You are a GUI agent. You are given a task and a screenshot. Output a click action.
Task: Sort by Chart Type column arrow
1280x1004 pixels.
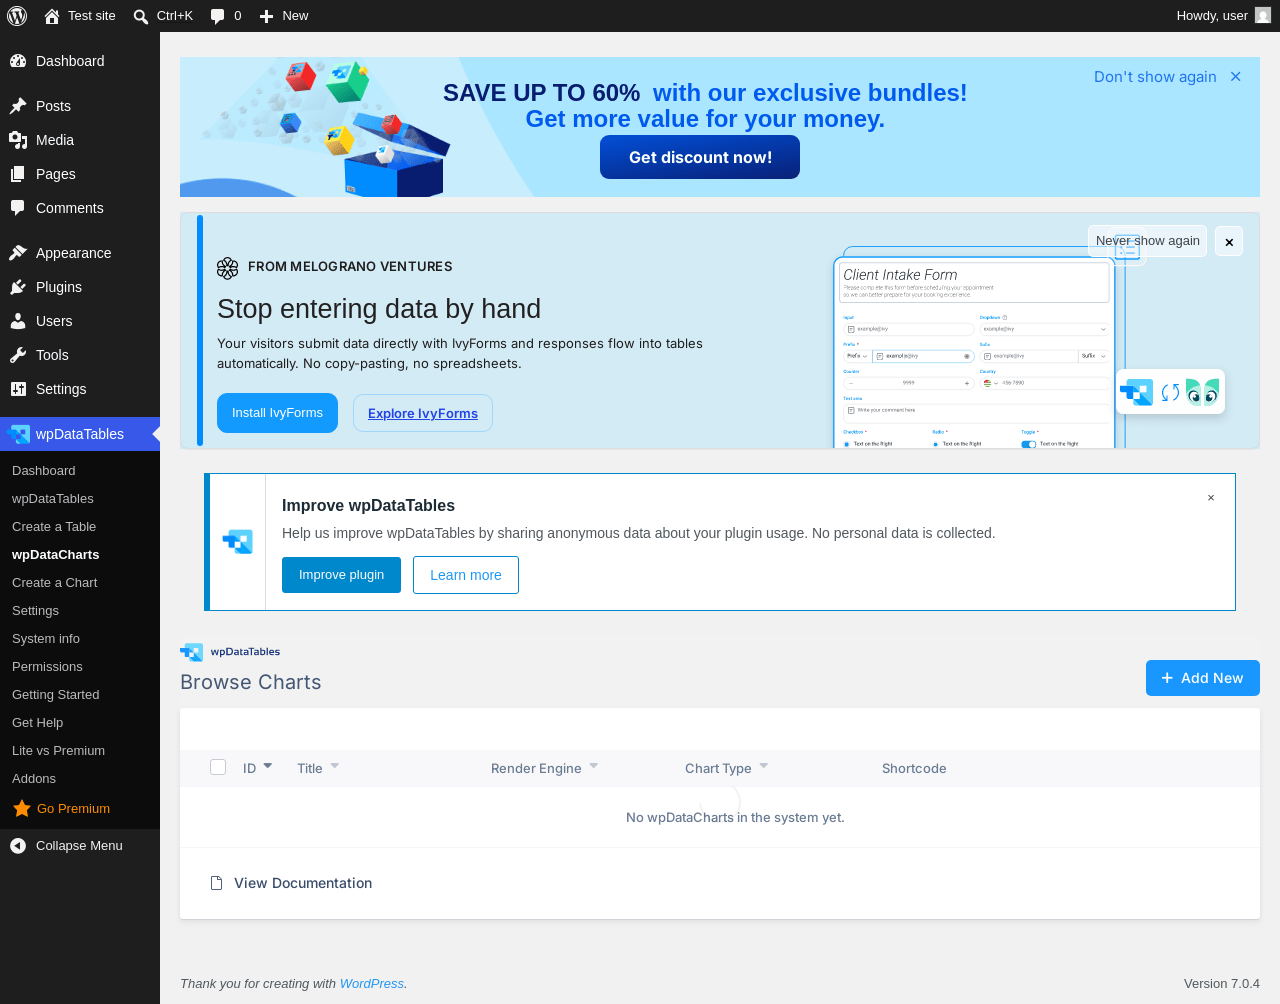pyautogui.click(x=763, y=766)
